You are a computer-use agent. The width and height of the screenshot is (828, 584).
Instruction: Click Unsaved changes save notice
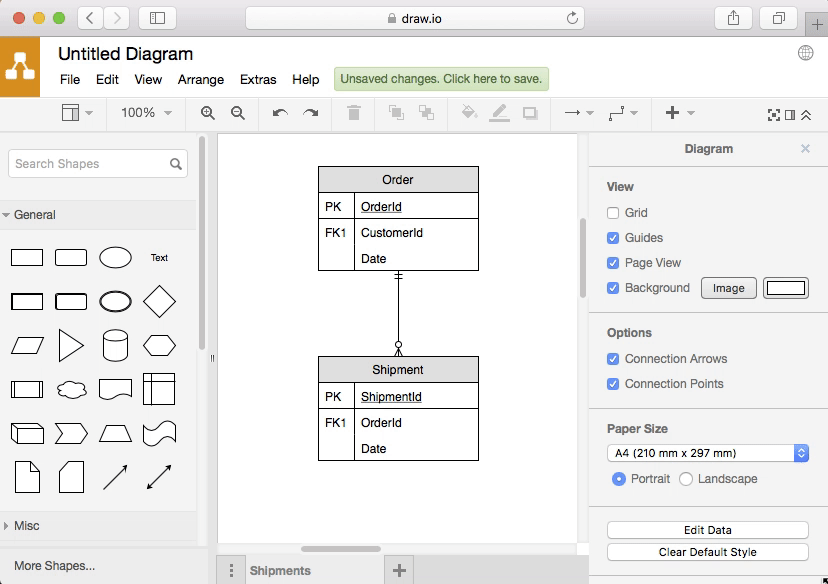coord(441,80)
